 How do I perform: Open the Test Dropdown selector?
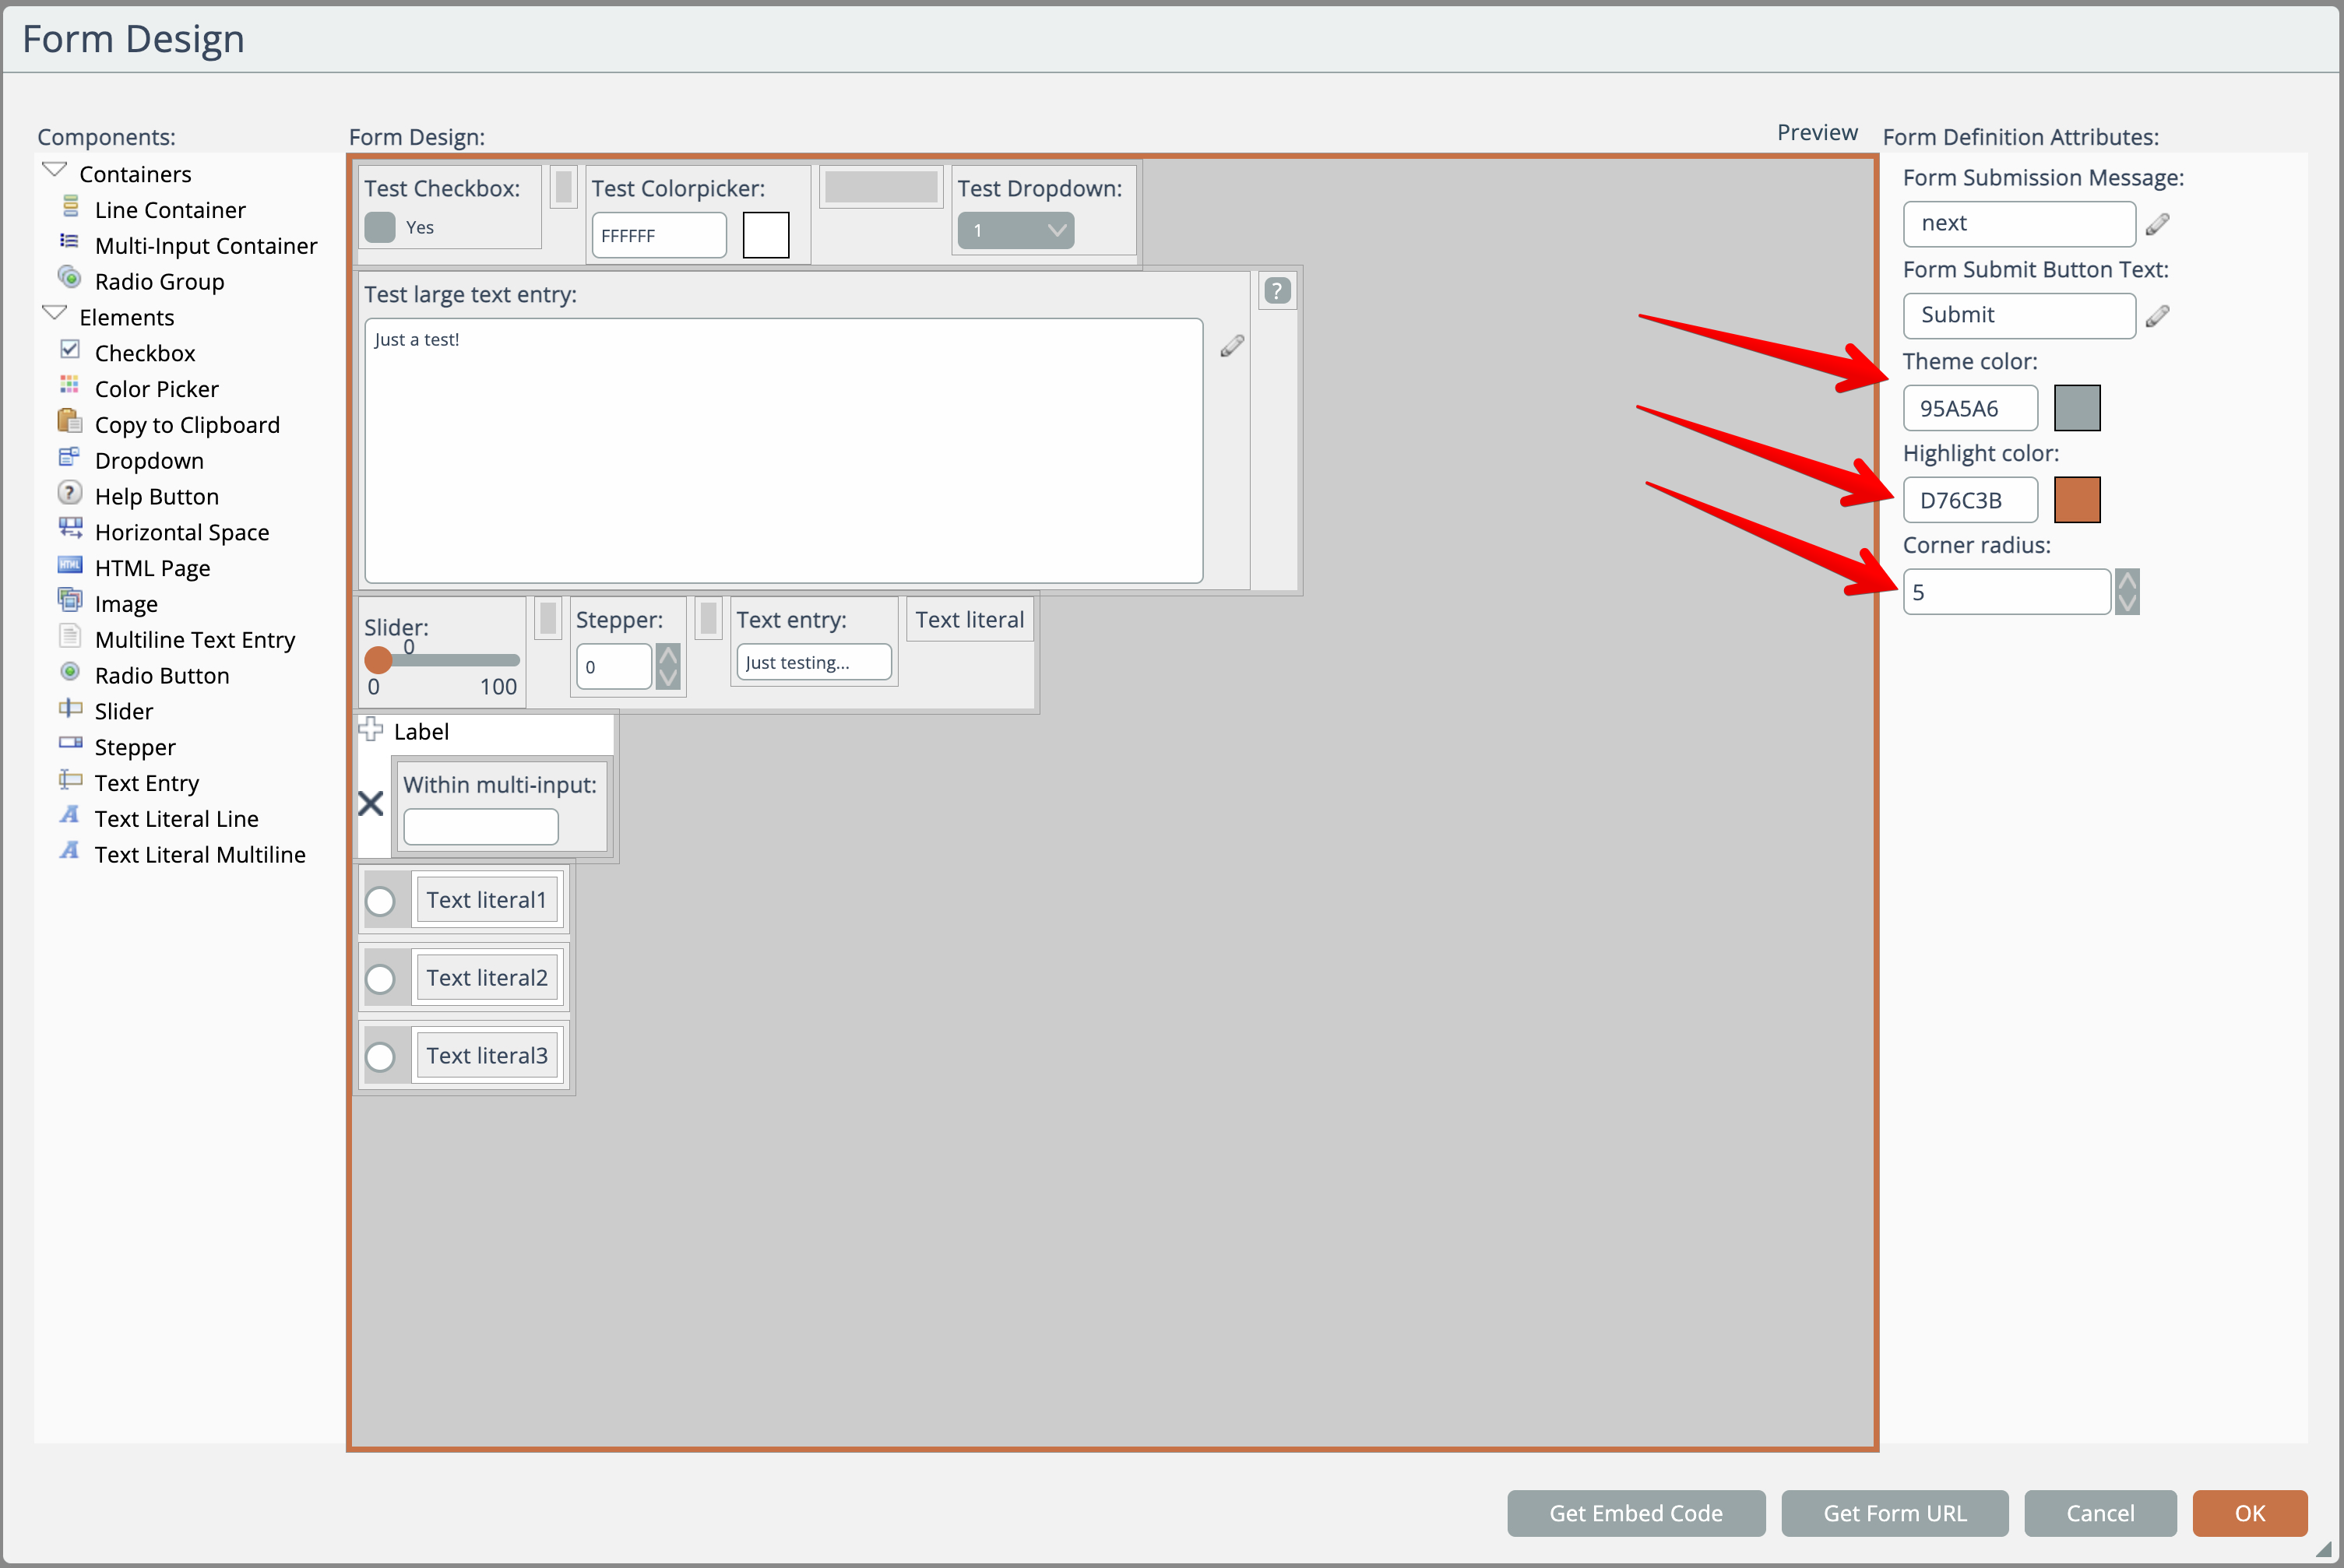click(1015, 231)
